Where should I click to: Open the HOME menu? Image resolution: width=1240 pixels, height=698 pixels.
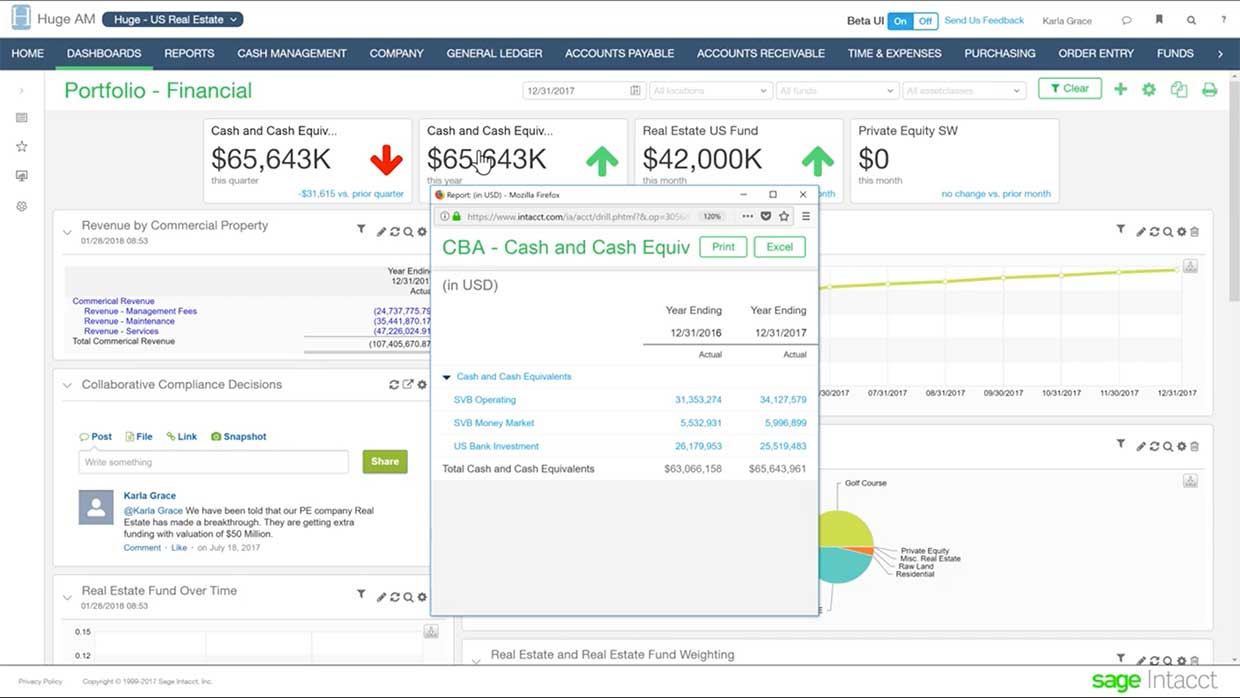(x=27, y=53)
